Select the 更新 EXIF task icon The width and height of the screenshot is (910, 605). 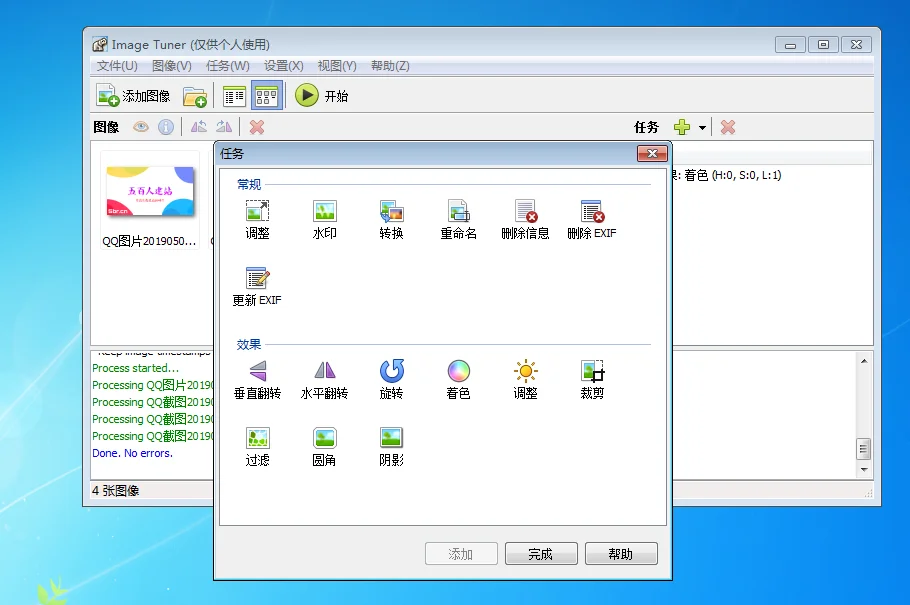pyautogui.click(x=257, y=287)
